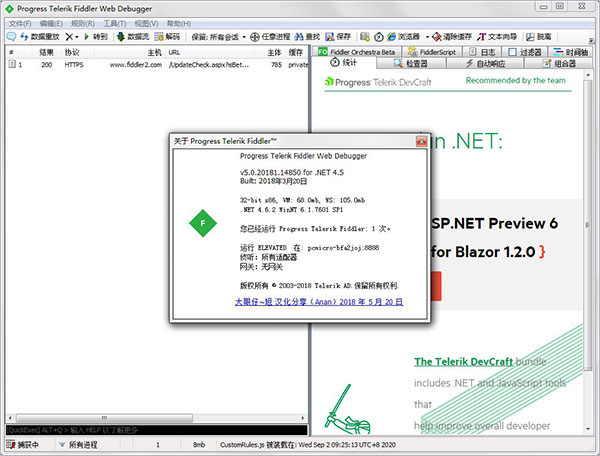Image resolution: width=600 pixels, height=456 pixels.
Task: Toggle the 解码 decode button
Action: point(167,36)
